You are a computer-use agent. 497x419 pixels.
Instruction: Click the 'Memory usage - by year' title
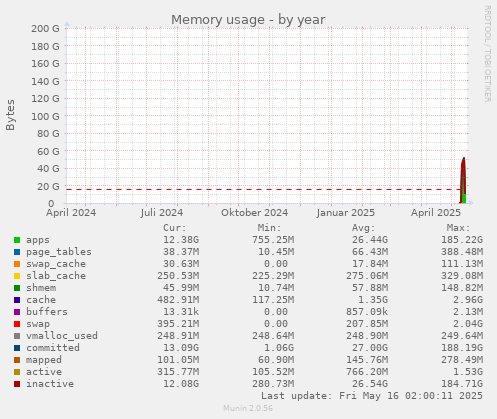point(248,20)
